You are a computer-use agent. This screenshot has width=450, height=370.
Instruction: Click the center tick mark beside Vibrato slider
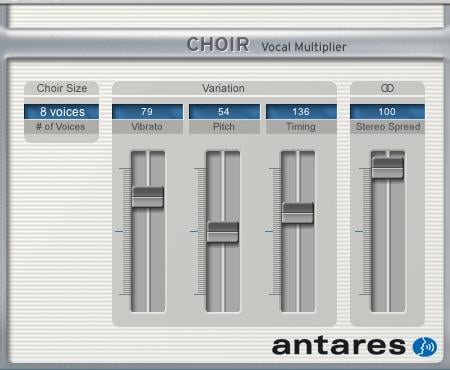(x=119, y=231)
